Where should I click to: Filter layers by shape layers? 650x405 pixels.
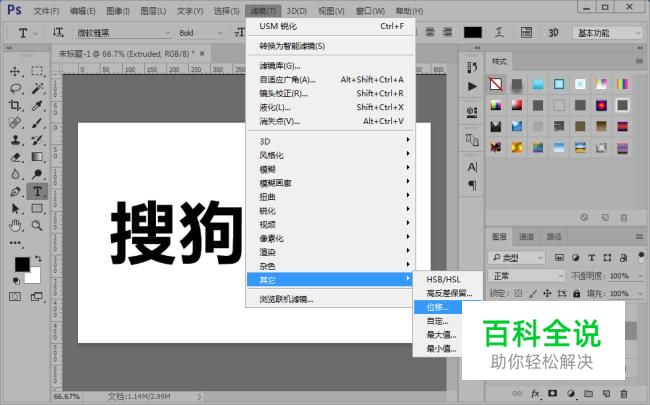pyautogui.click(x=607, y=258)
